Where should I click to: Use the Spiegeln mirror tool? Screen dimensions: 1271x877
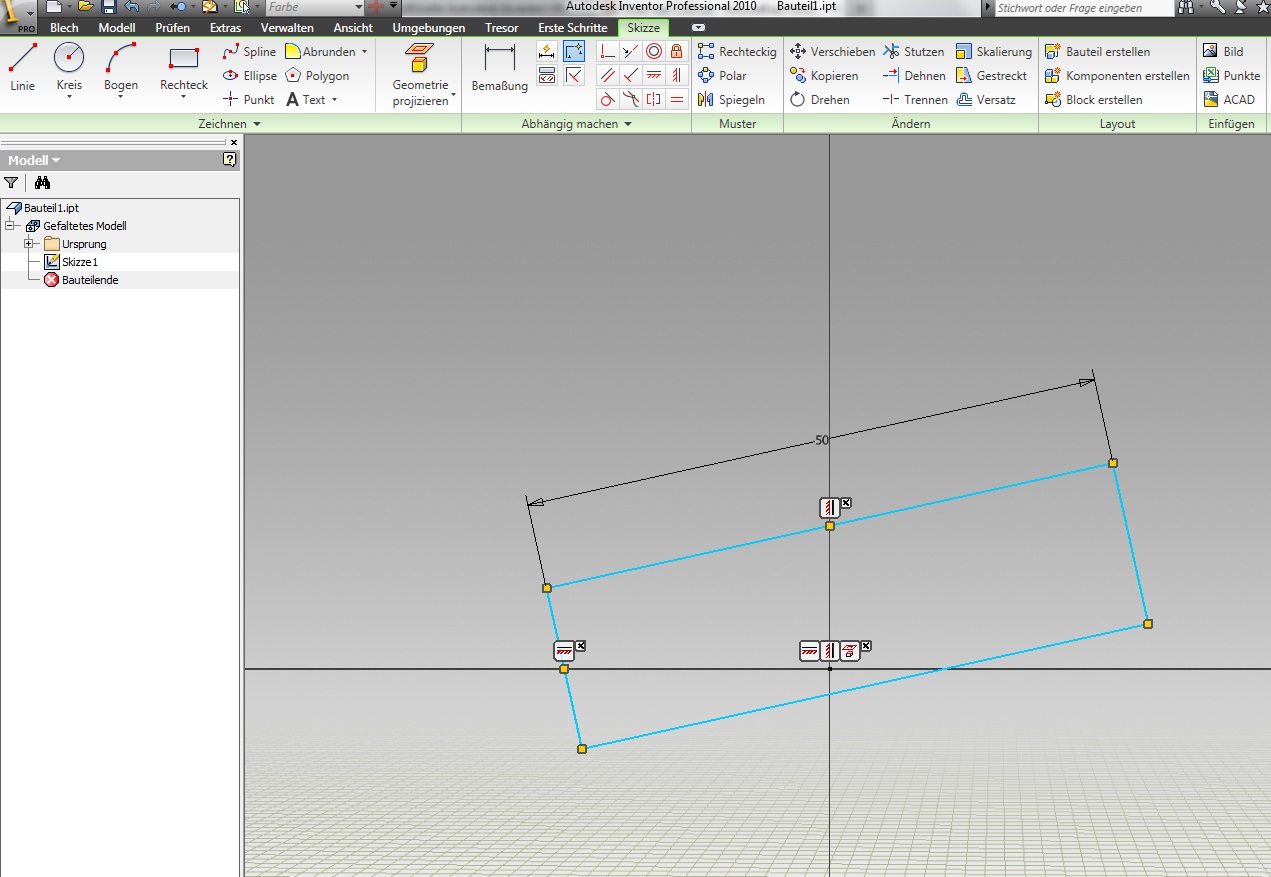pyautogui.click(x=731, y=100)
